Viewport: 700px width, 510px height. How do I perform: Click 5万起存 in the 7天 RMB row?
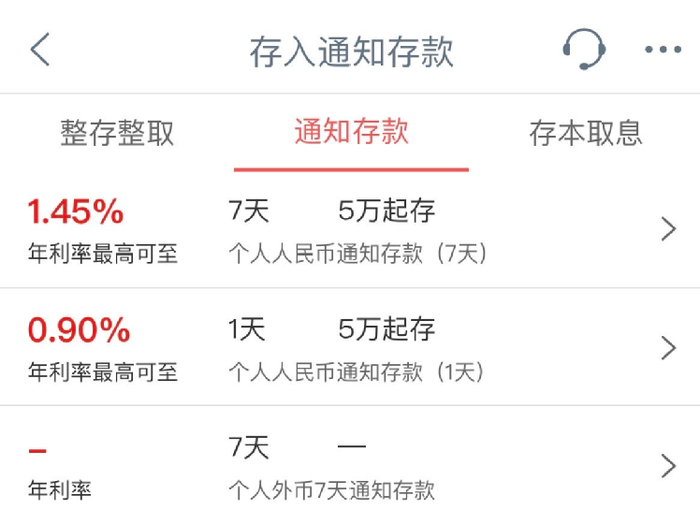click(387, 211)
